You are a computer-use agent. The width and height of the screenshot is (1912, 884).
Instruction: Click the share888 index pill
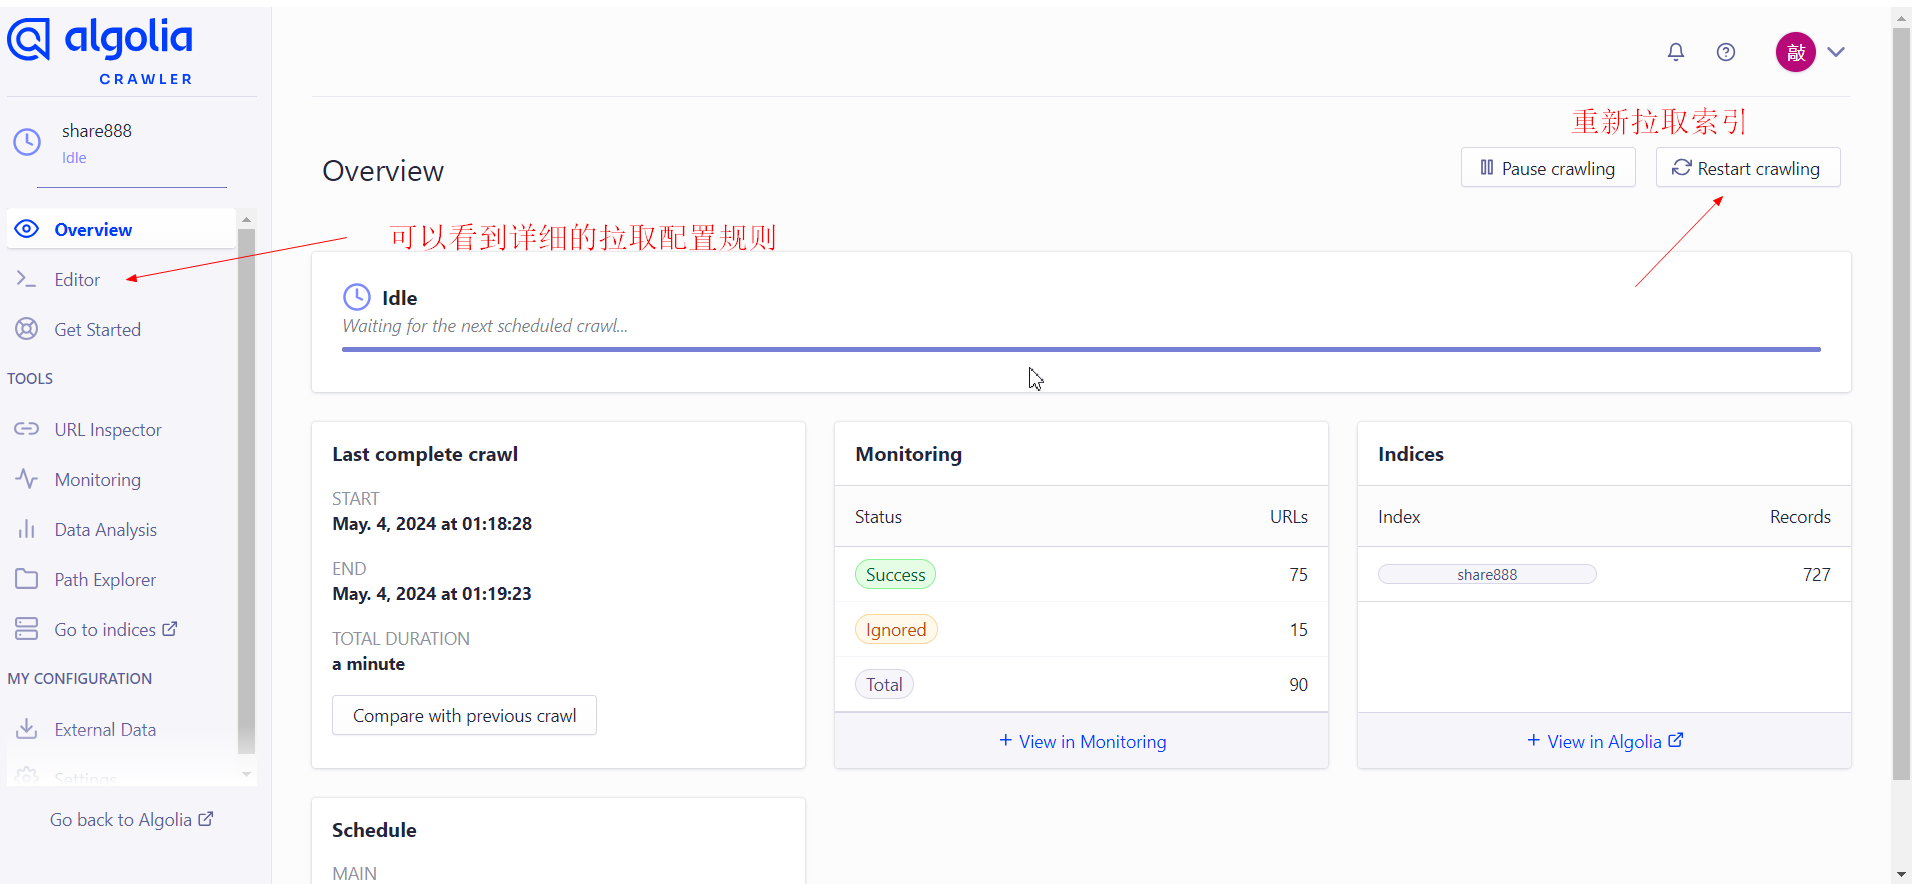coord(1487,574)
